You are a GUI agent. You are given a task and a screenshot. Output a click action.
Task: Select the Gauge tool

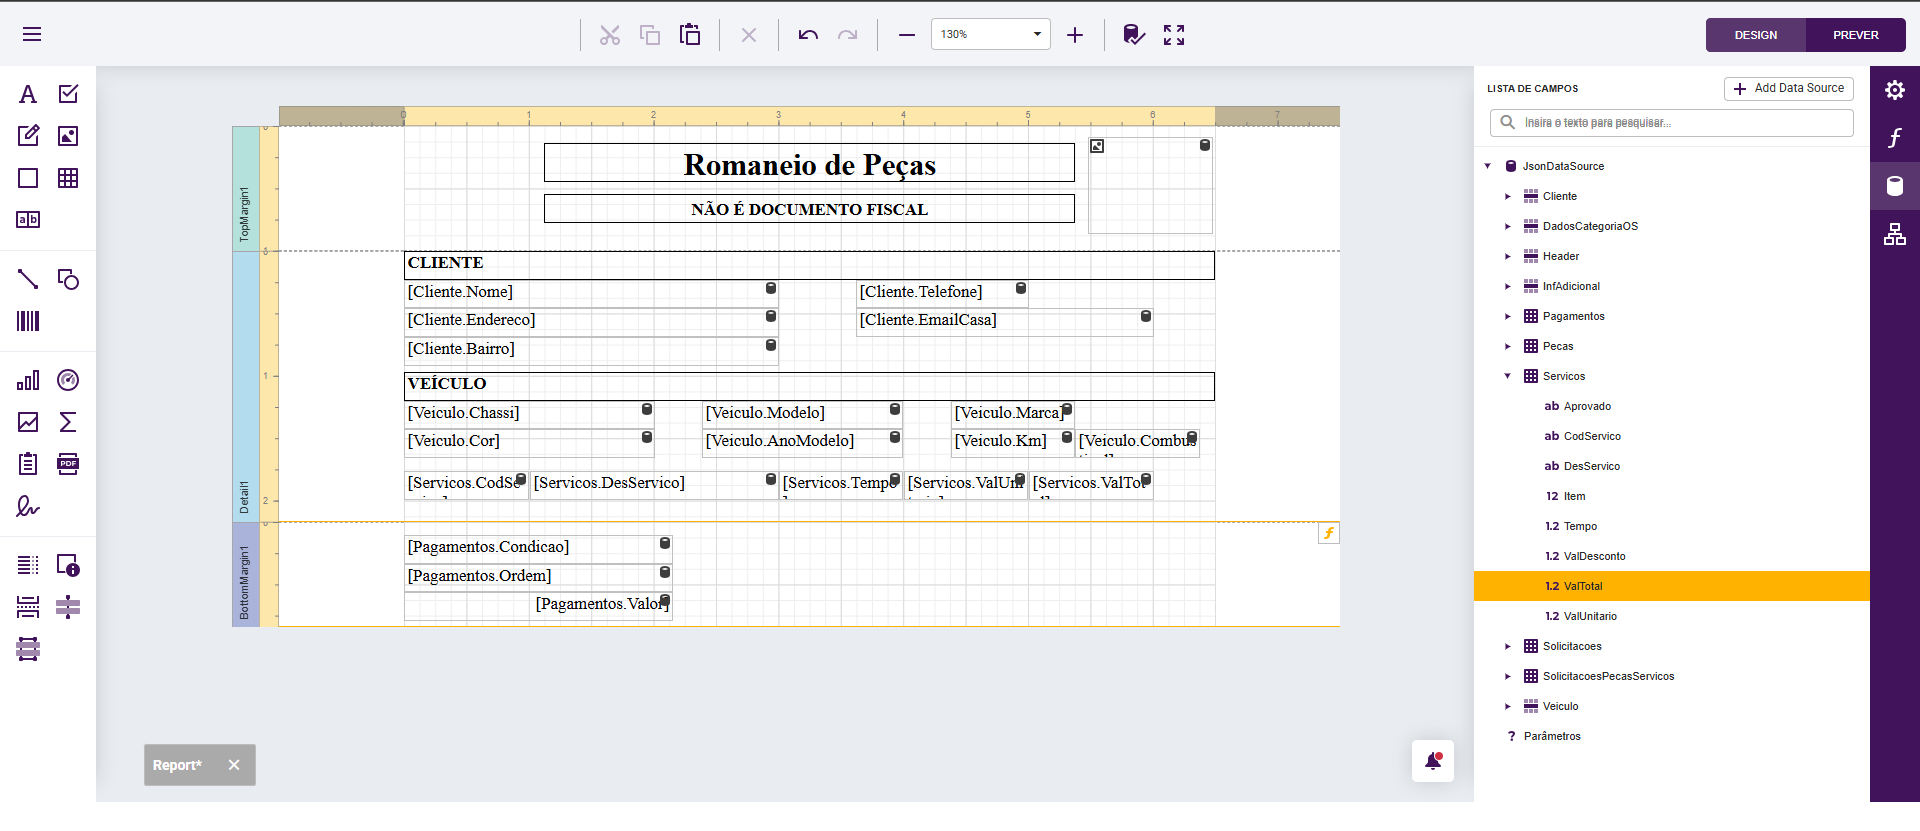(68, 380)
